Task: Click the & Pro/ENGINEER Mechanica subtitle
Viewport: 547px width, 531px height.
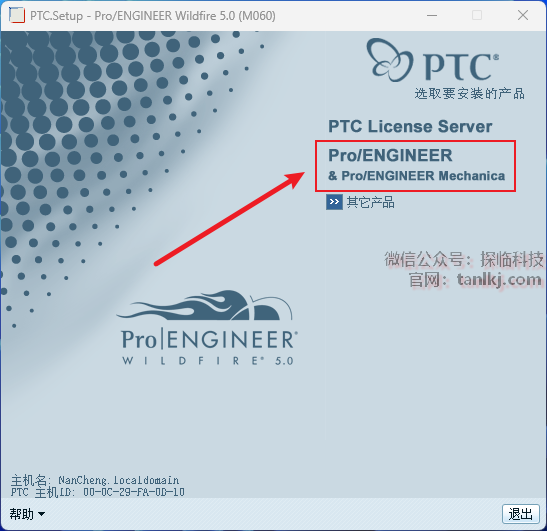Action: pyautogui.click(x=417, y=176)
